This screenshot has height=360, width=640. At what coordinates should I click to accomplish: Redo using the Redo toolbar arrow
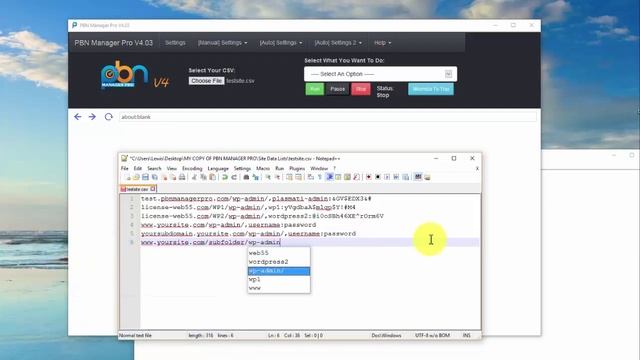click(x=234, y=177)
